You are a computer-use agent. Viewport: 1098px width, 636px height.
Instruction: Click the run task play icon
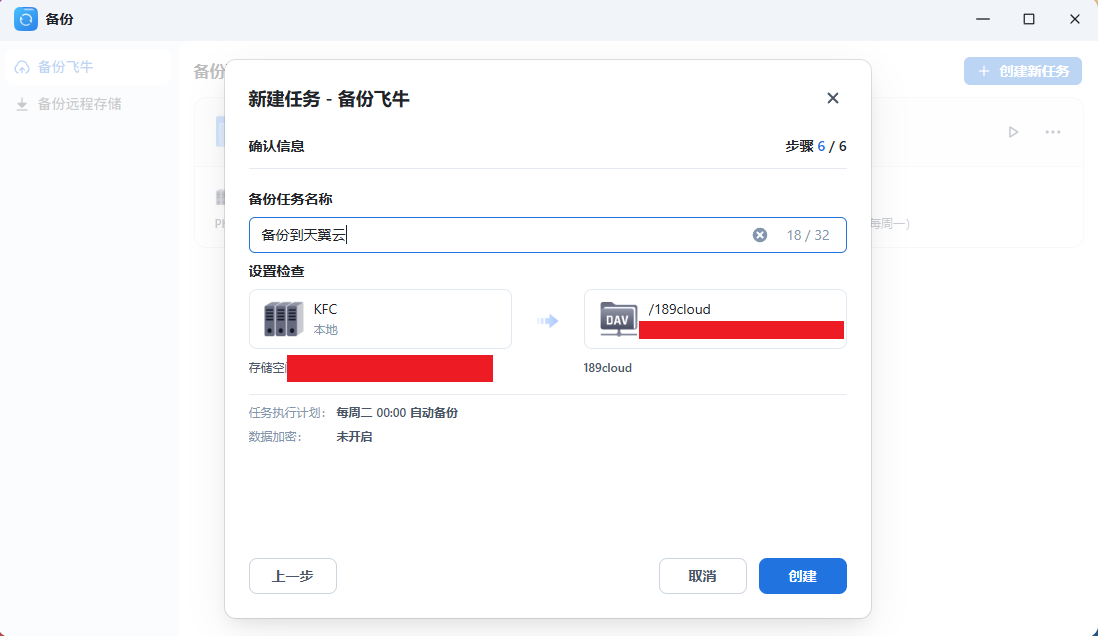point(1013,132)
